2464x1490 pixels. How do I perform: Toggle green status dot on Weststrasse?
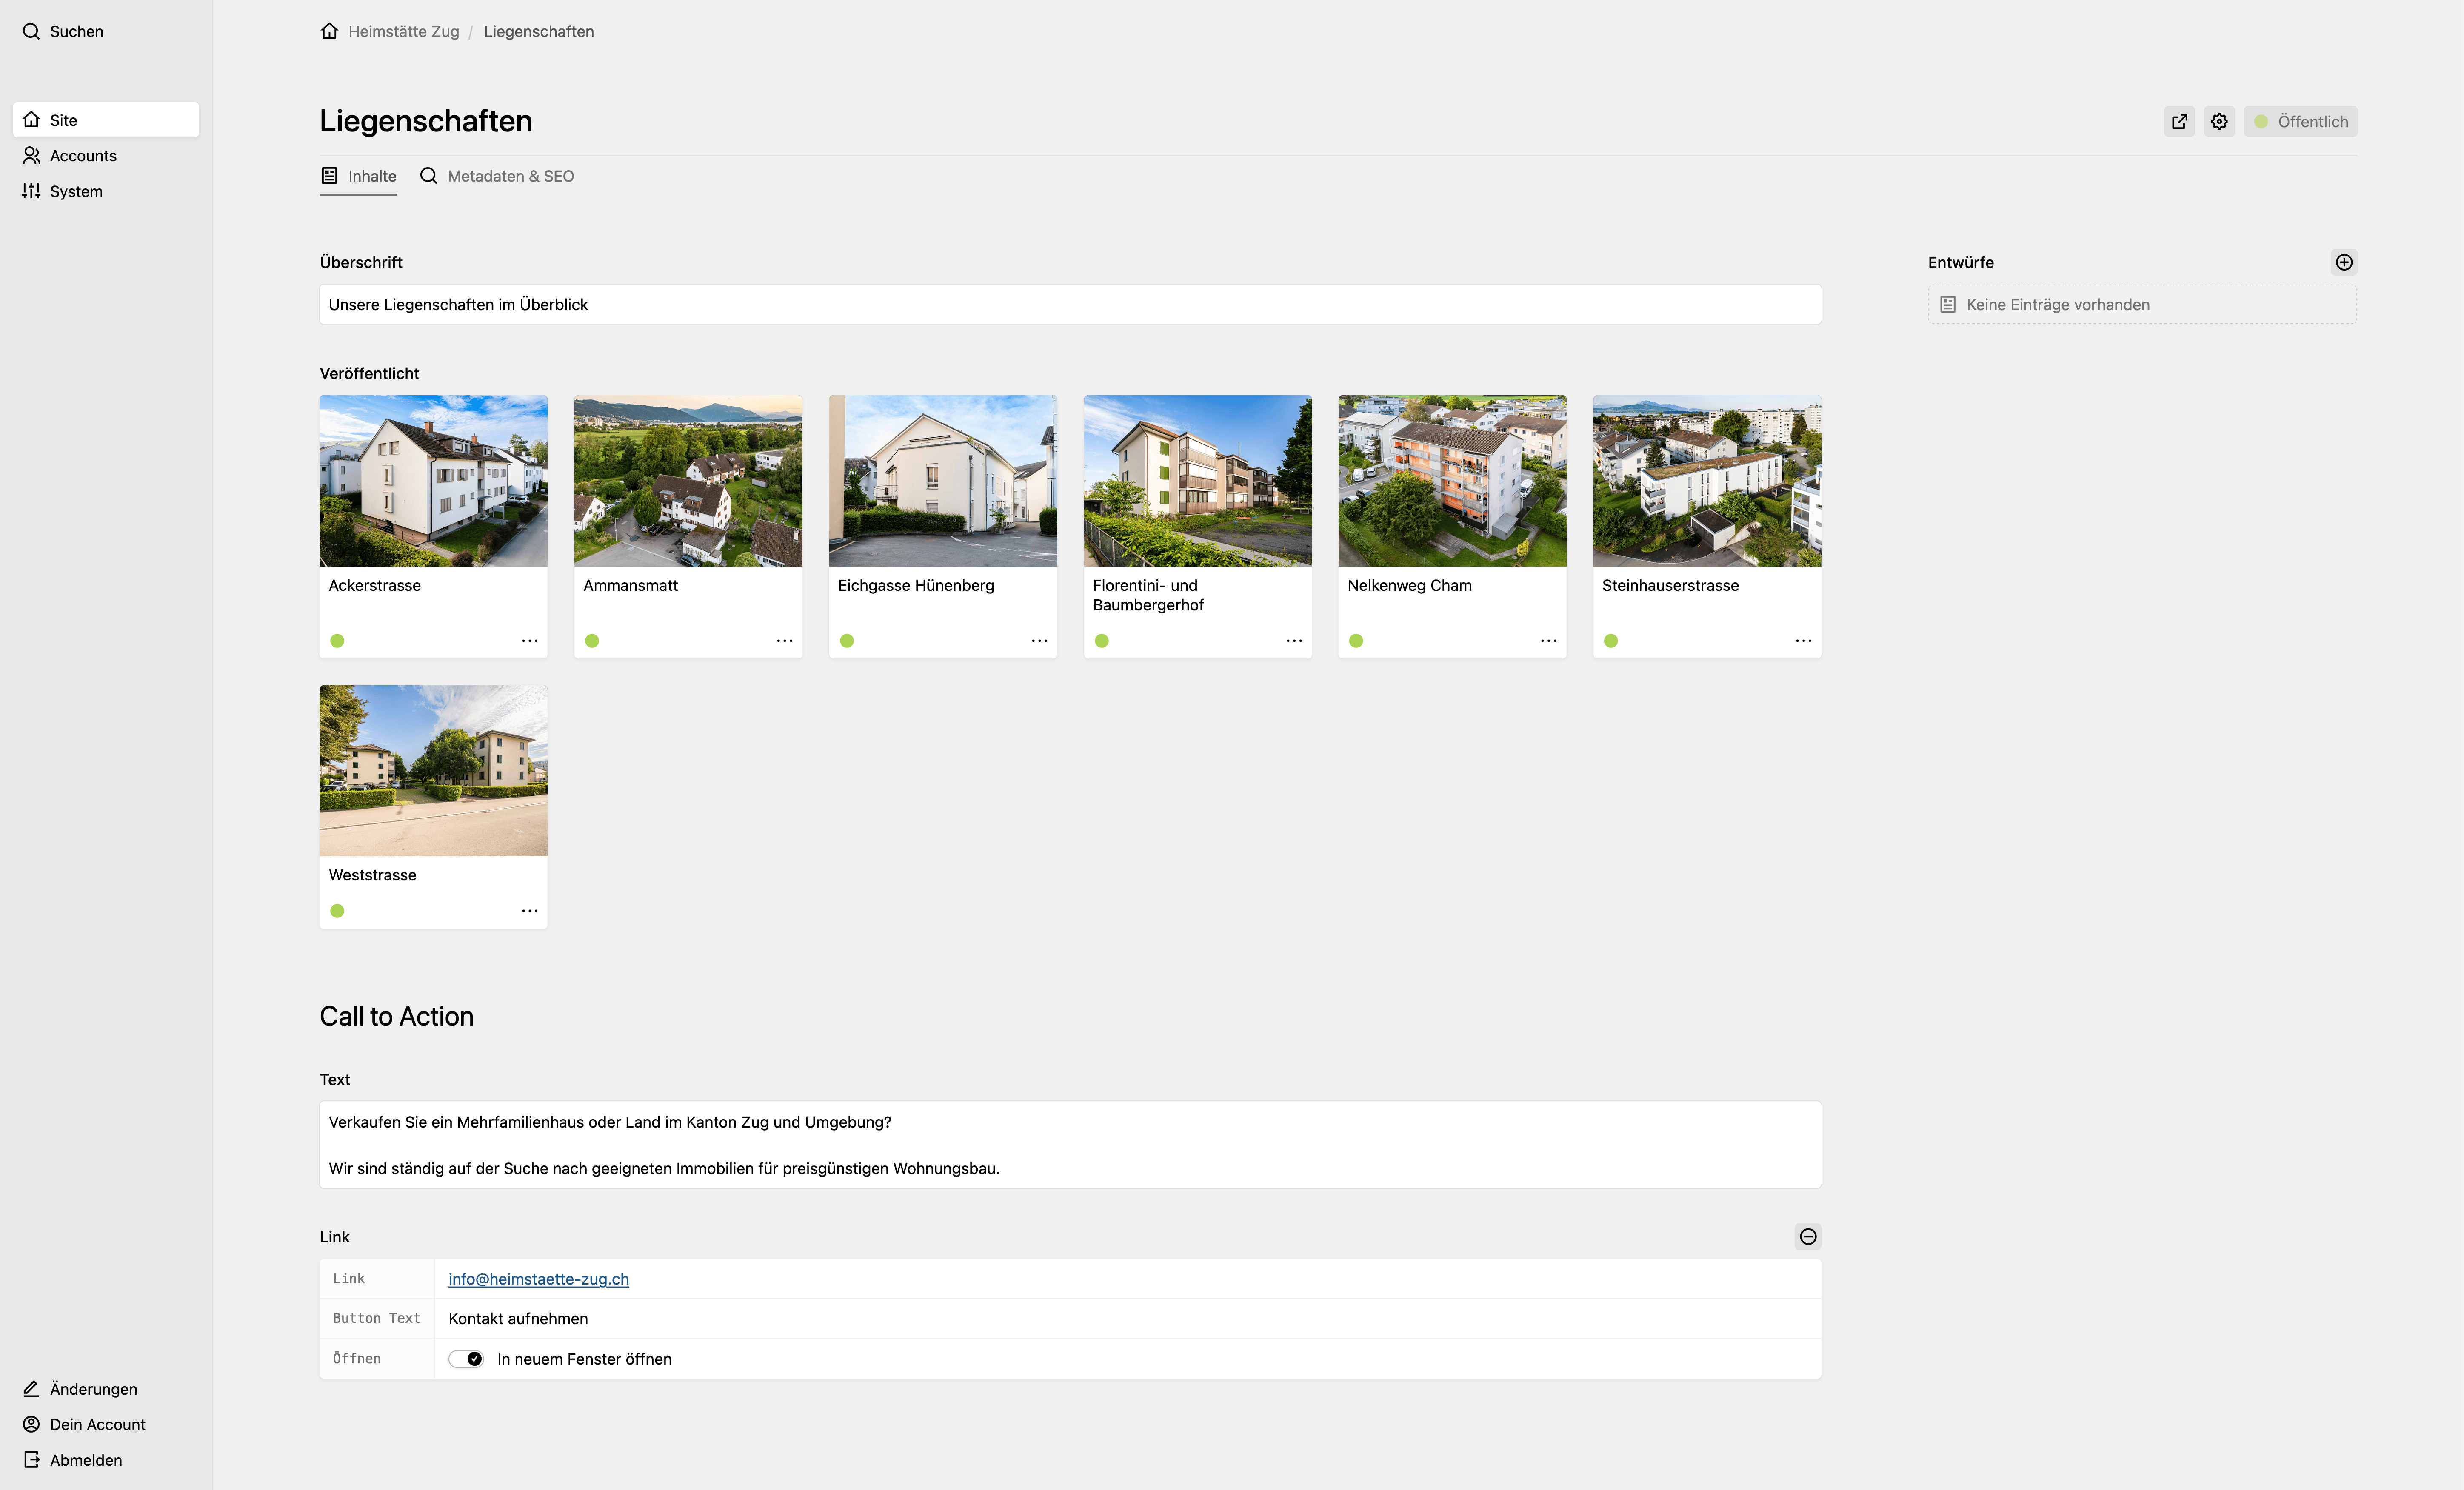[x=337, y=911]
